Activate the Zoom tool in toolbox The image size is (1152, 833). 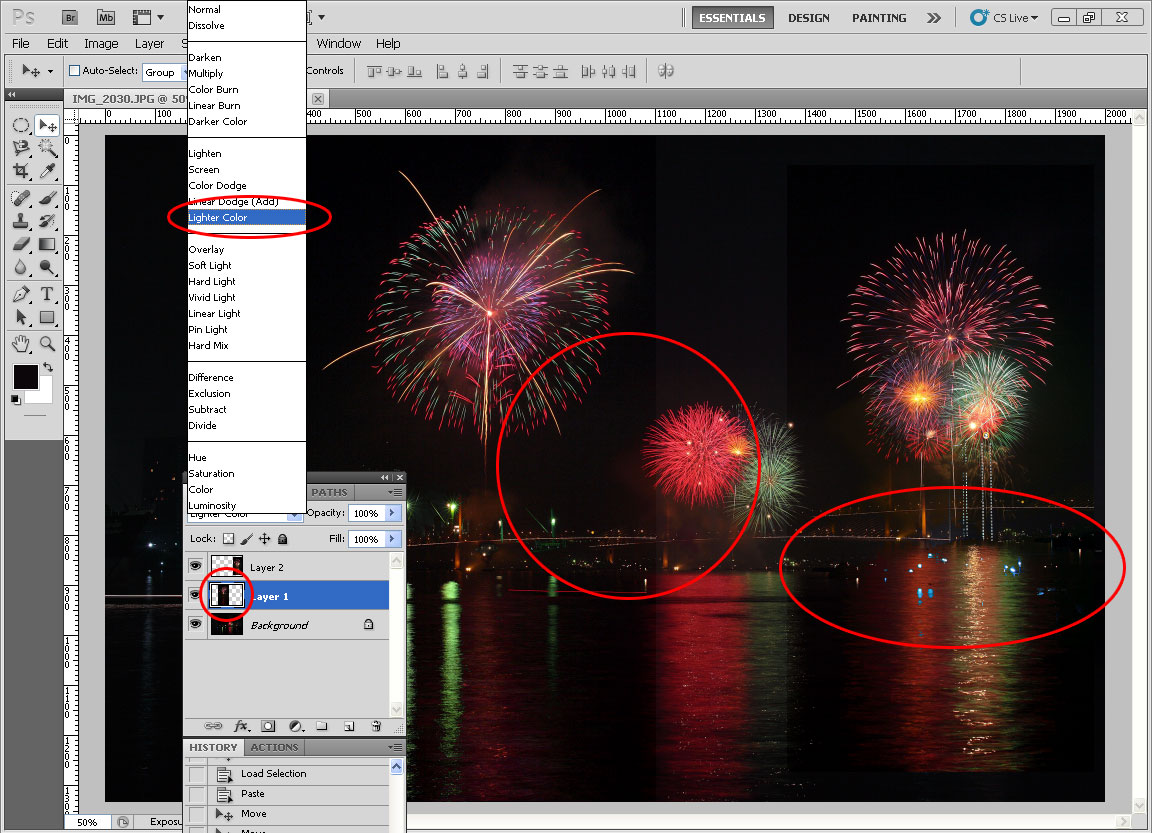coord(47,343)
